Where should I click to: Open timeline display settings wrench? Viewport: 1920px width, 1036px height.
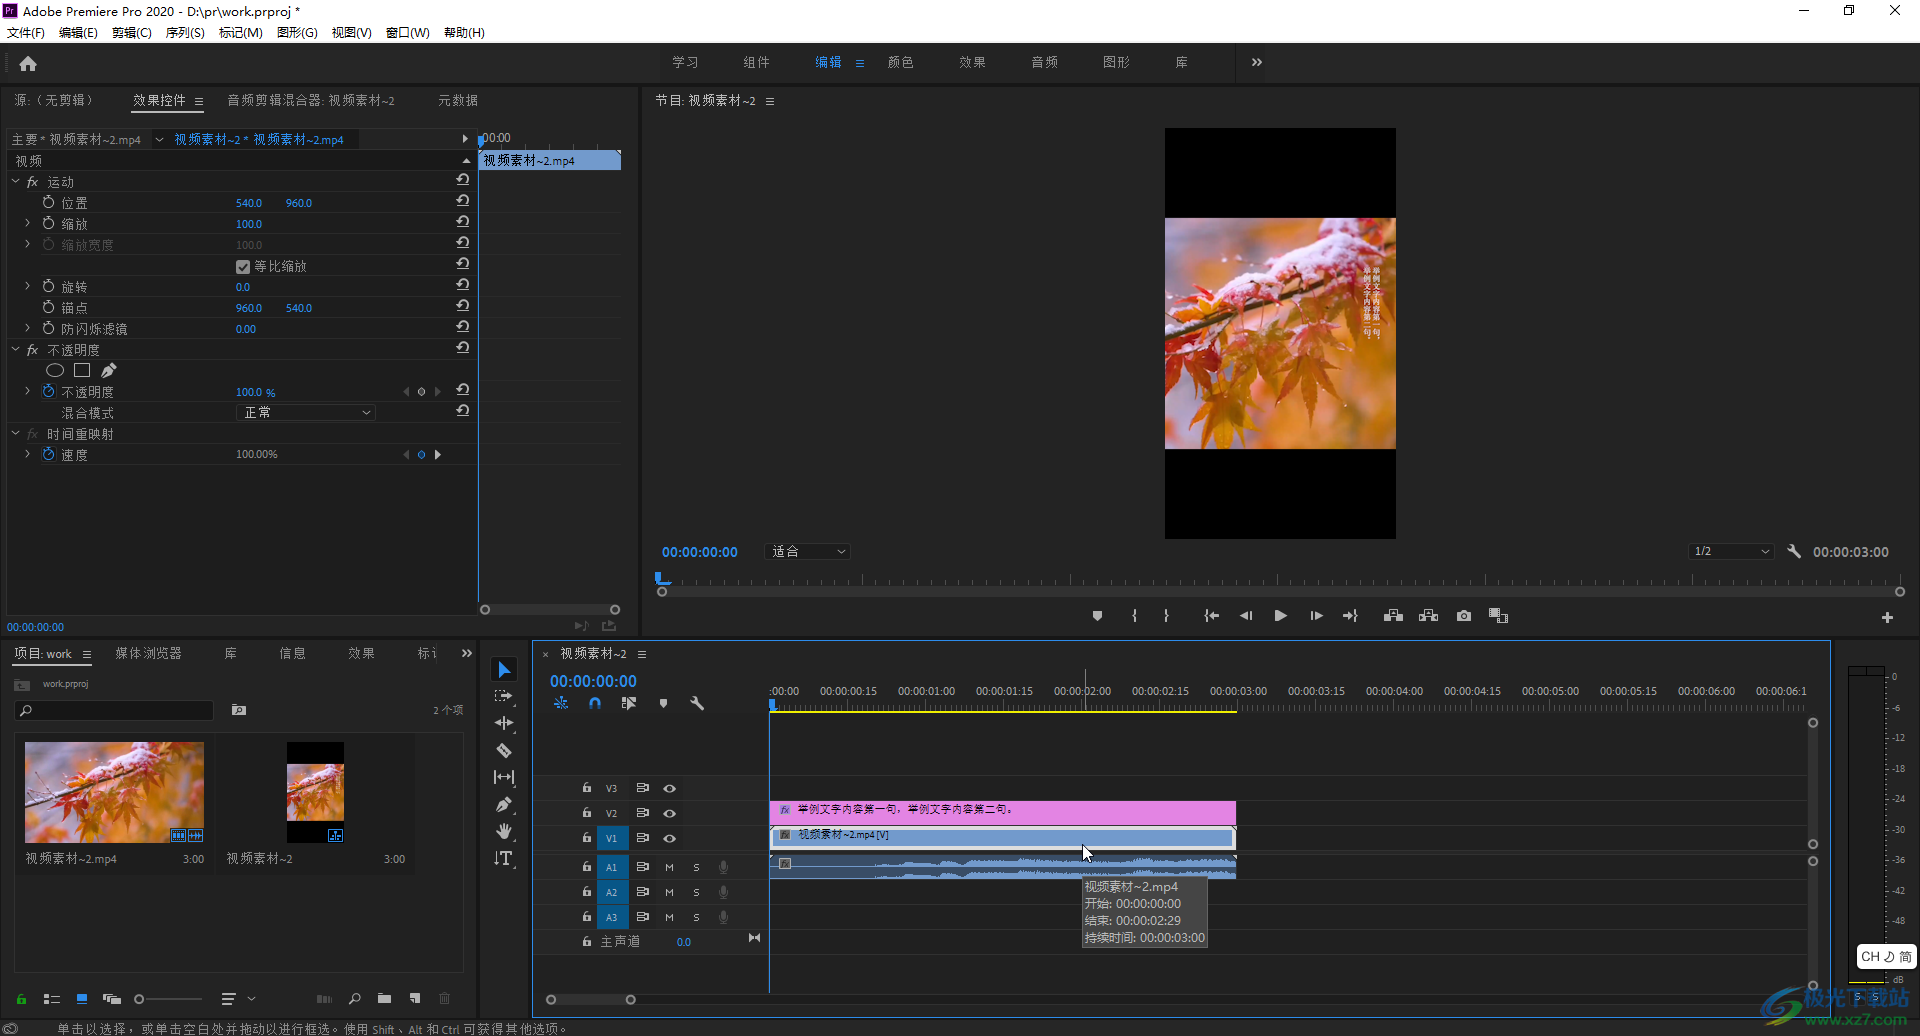pos(697,704)
